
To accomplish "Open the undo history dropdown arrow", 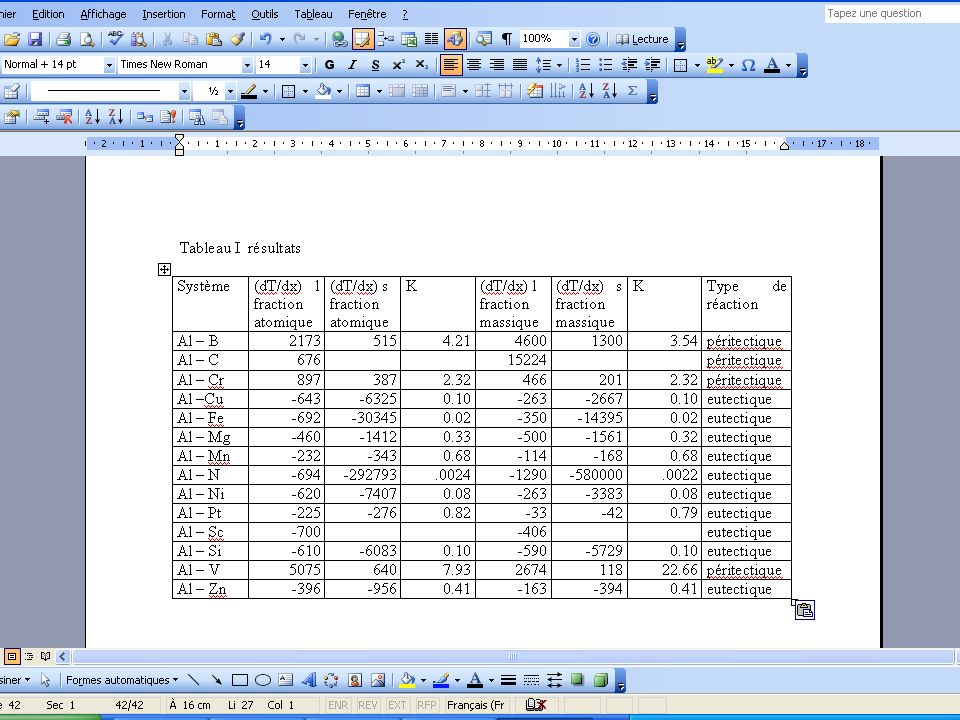I will coord(282,39).
